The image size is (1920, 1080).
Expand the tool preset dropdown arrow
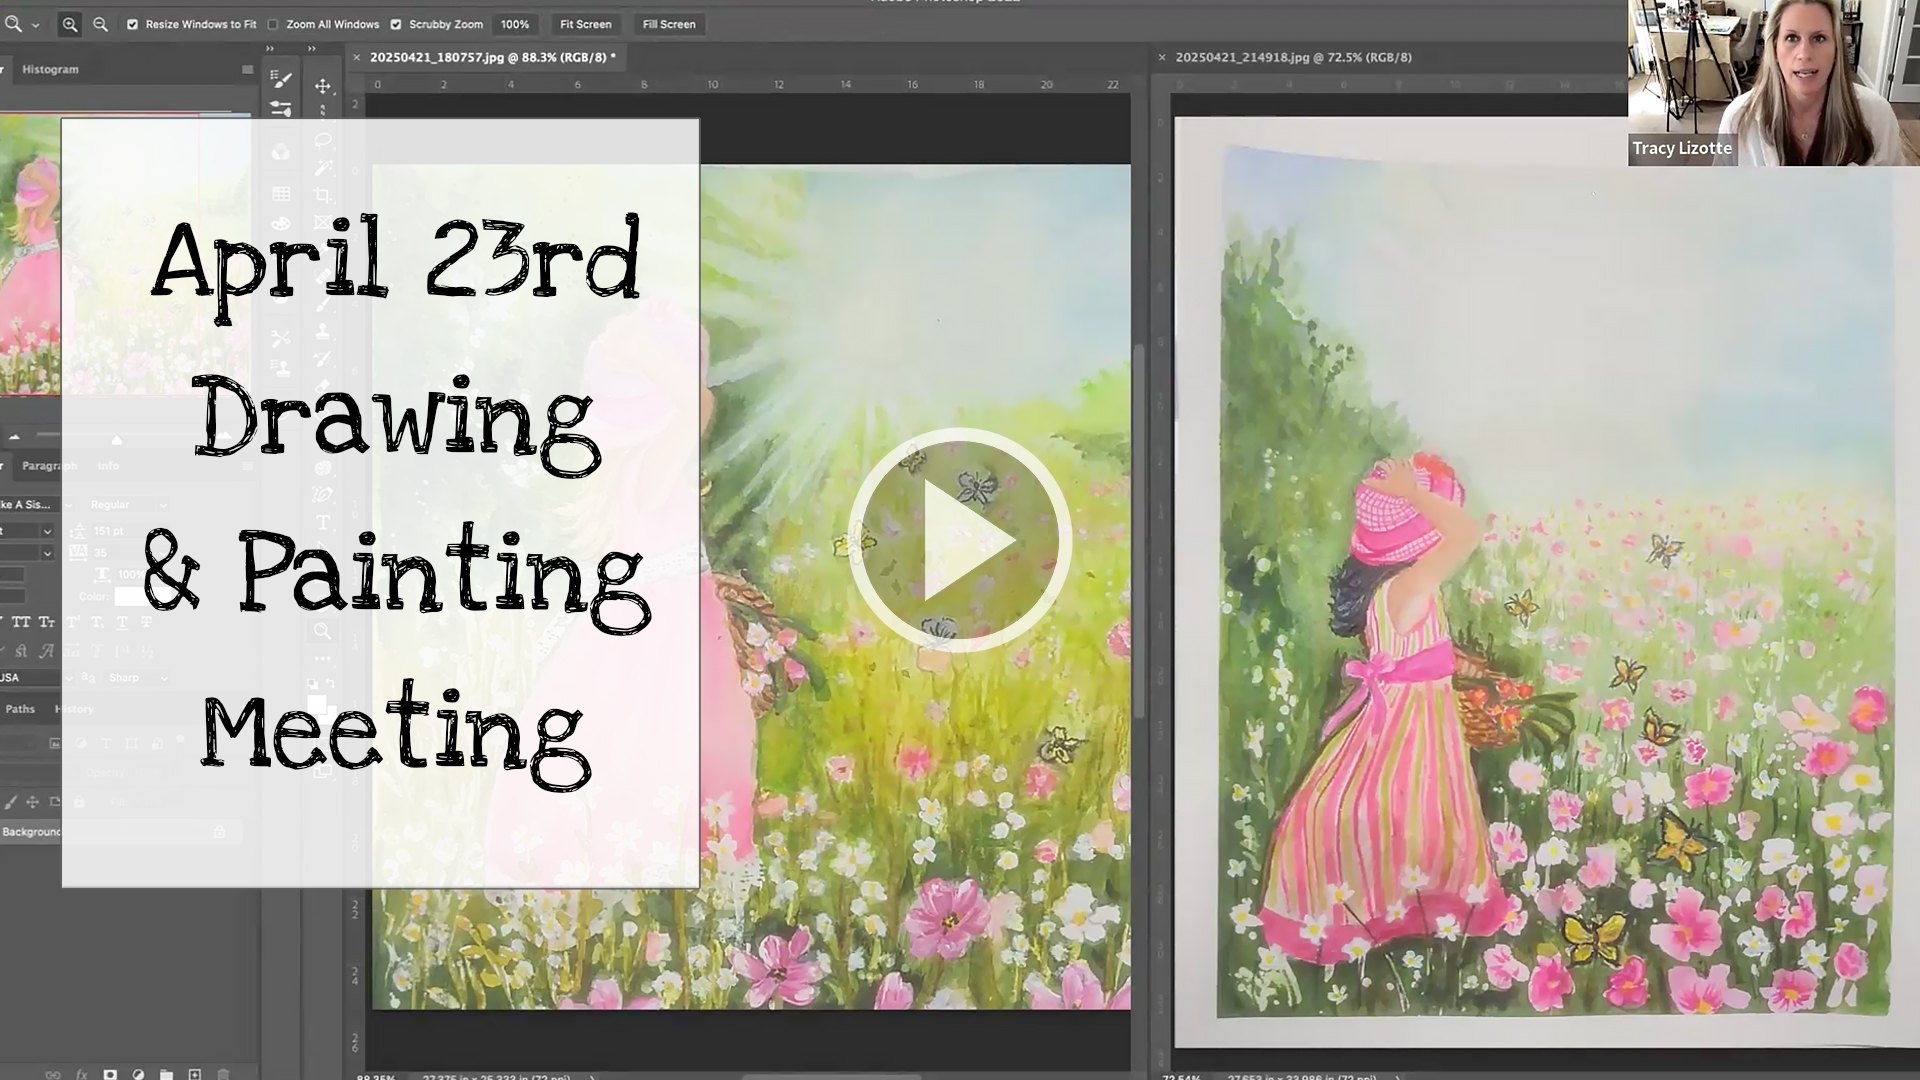point(36,25)
